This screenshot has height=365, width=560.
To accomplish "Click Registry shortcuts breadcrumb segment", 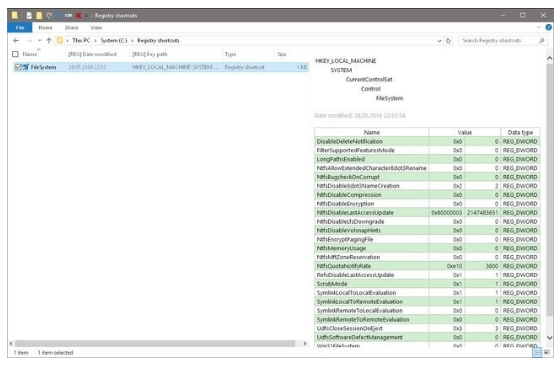I will coord(158,41).
